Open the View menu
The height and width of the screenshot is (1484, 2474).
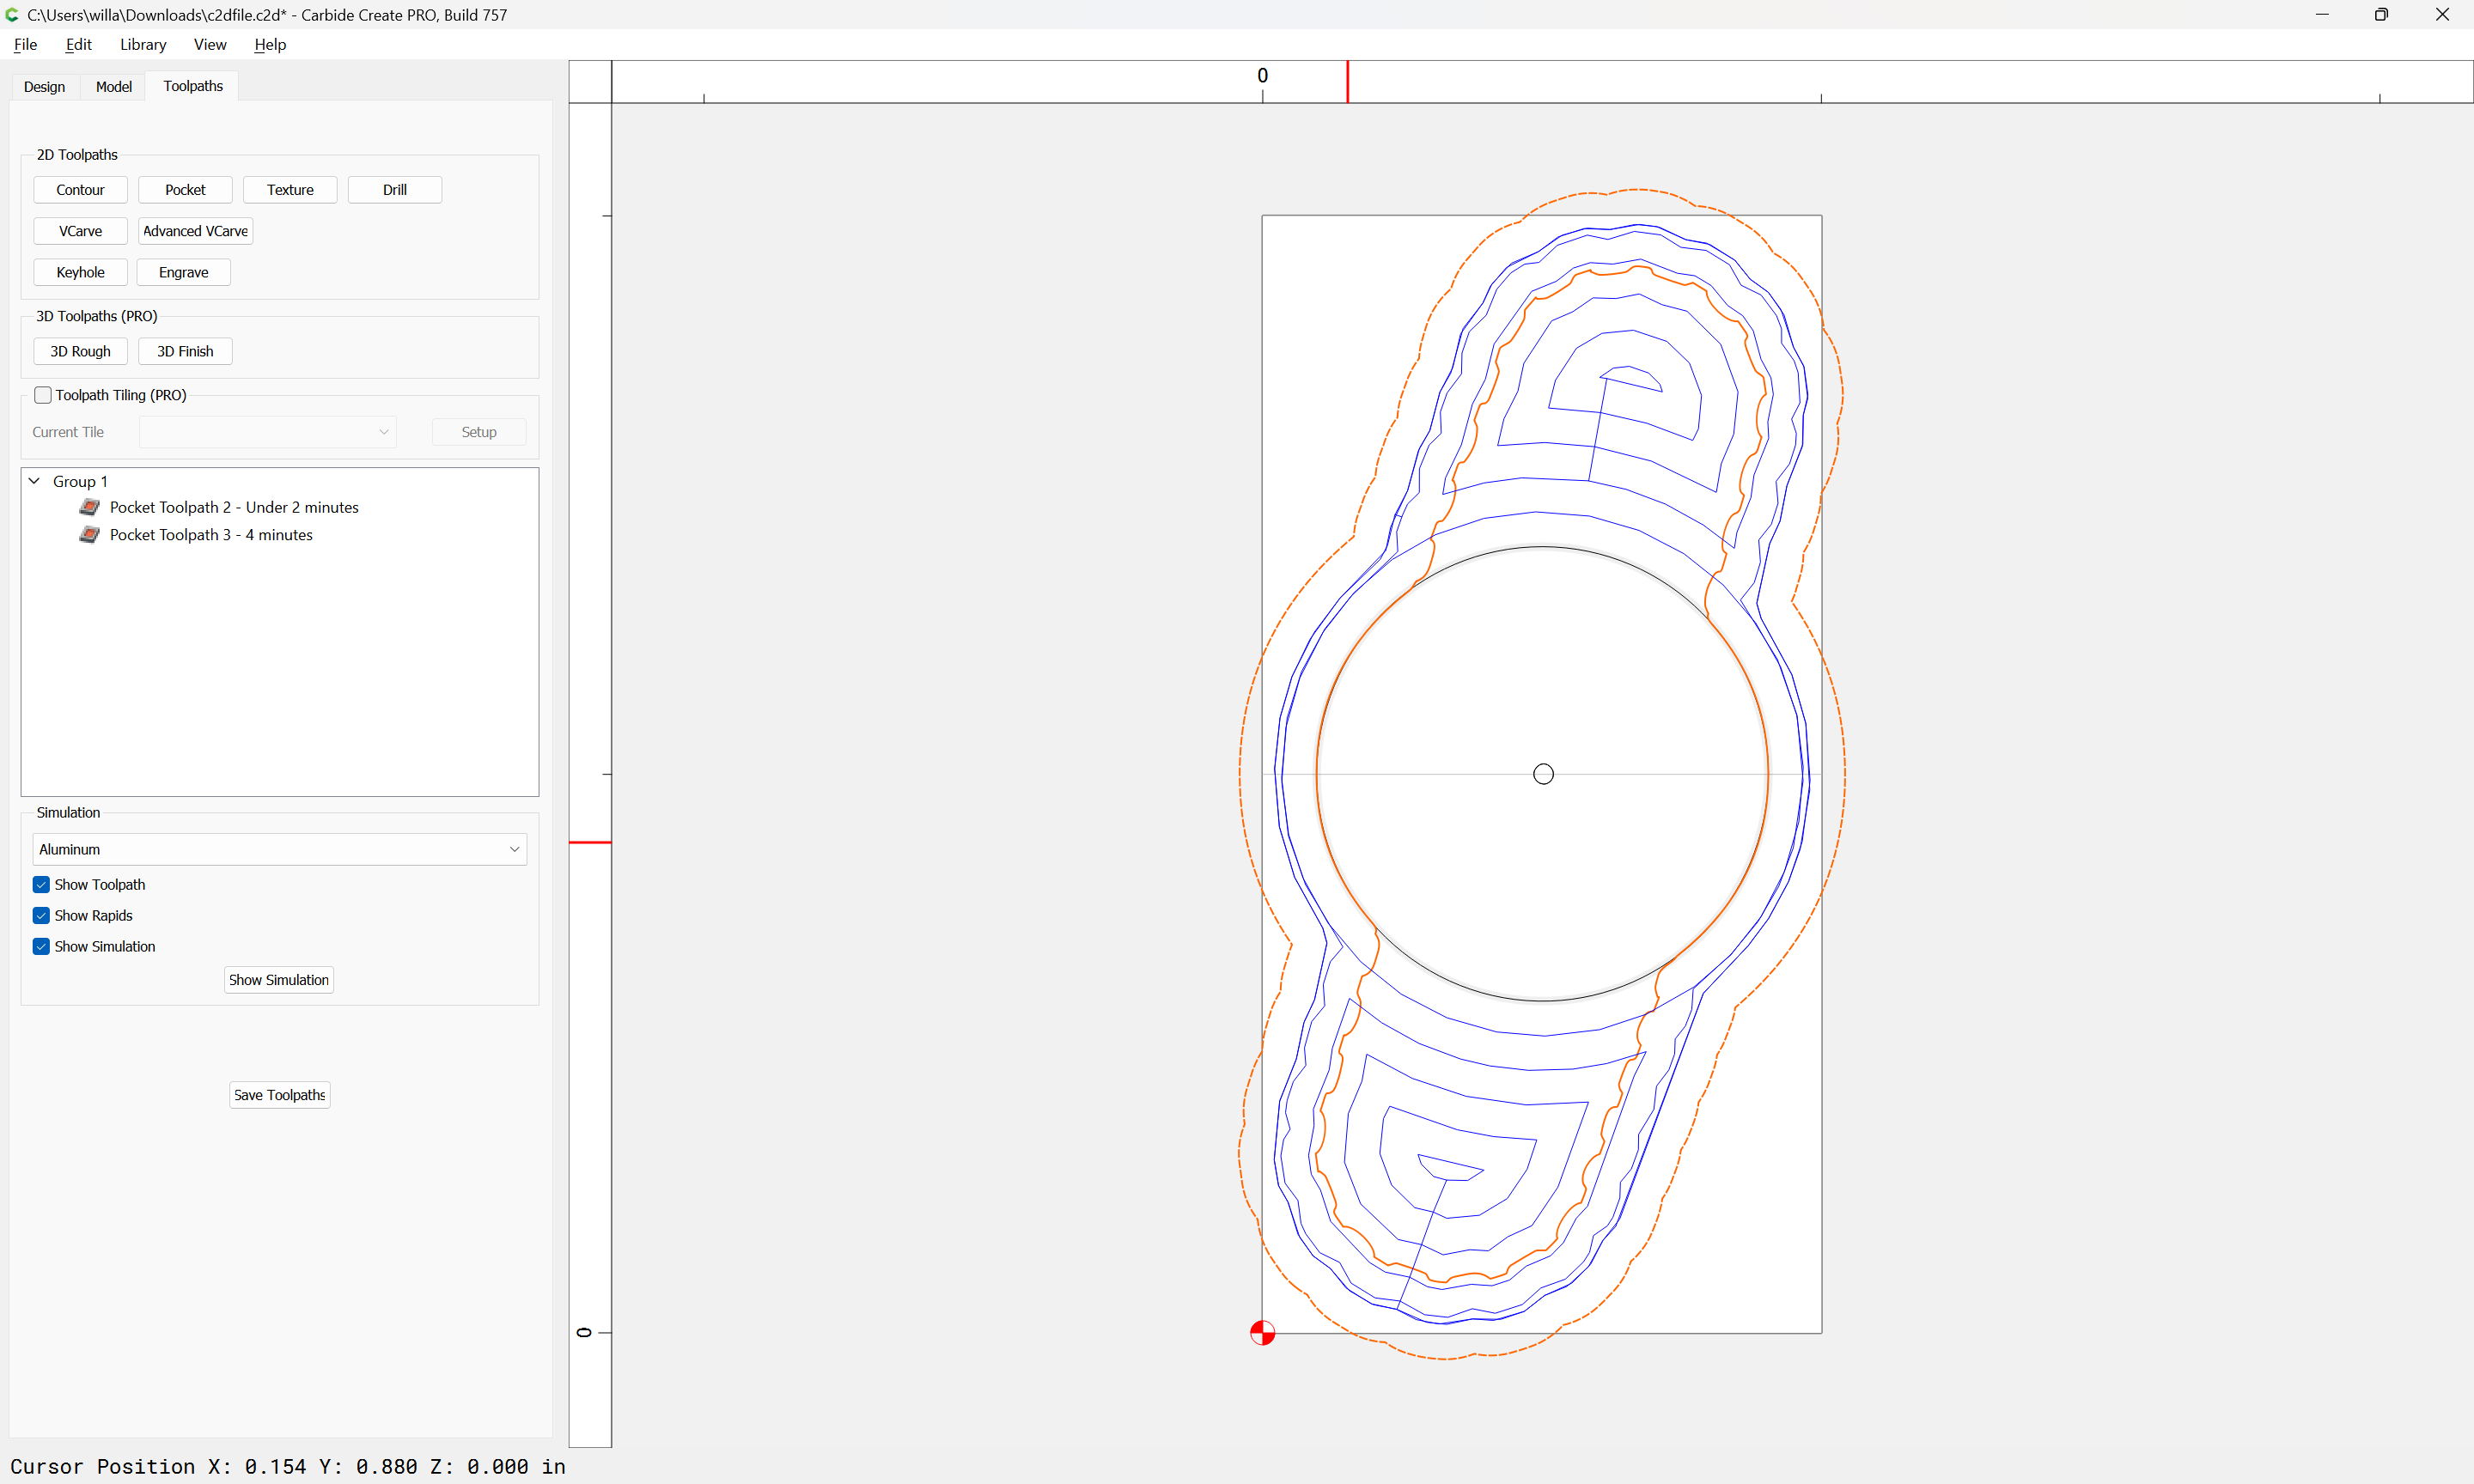coord(210,44)
